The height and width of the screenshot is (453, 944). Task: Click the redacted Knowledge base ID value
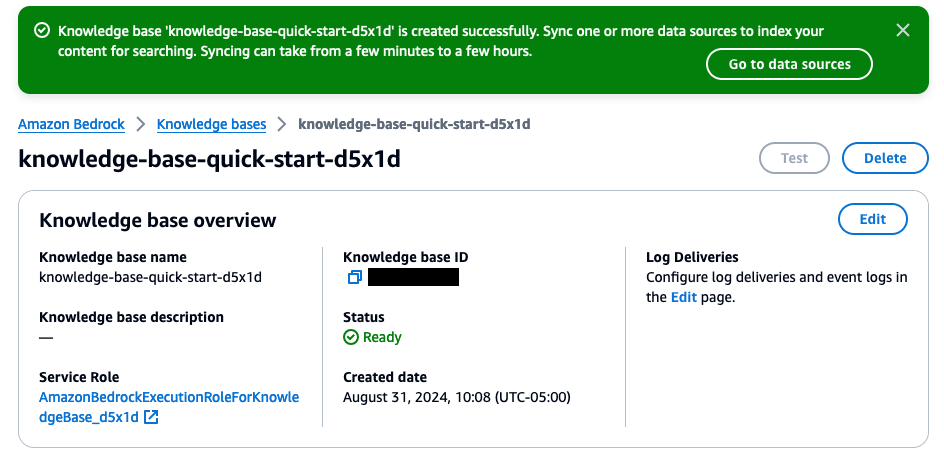click(413, 277)
